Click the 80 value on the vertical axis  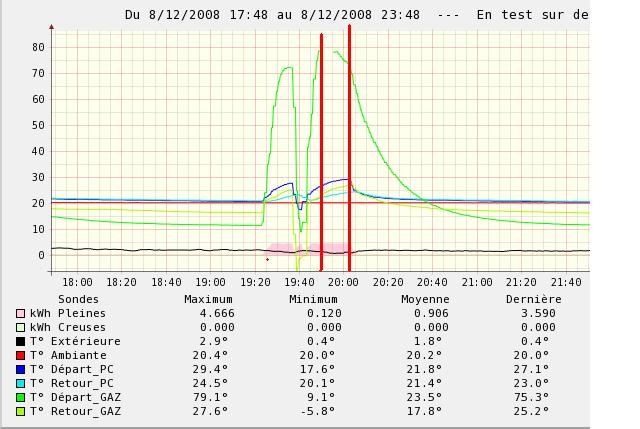click(x=37, y=47)
